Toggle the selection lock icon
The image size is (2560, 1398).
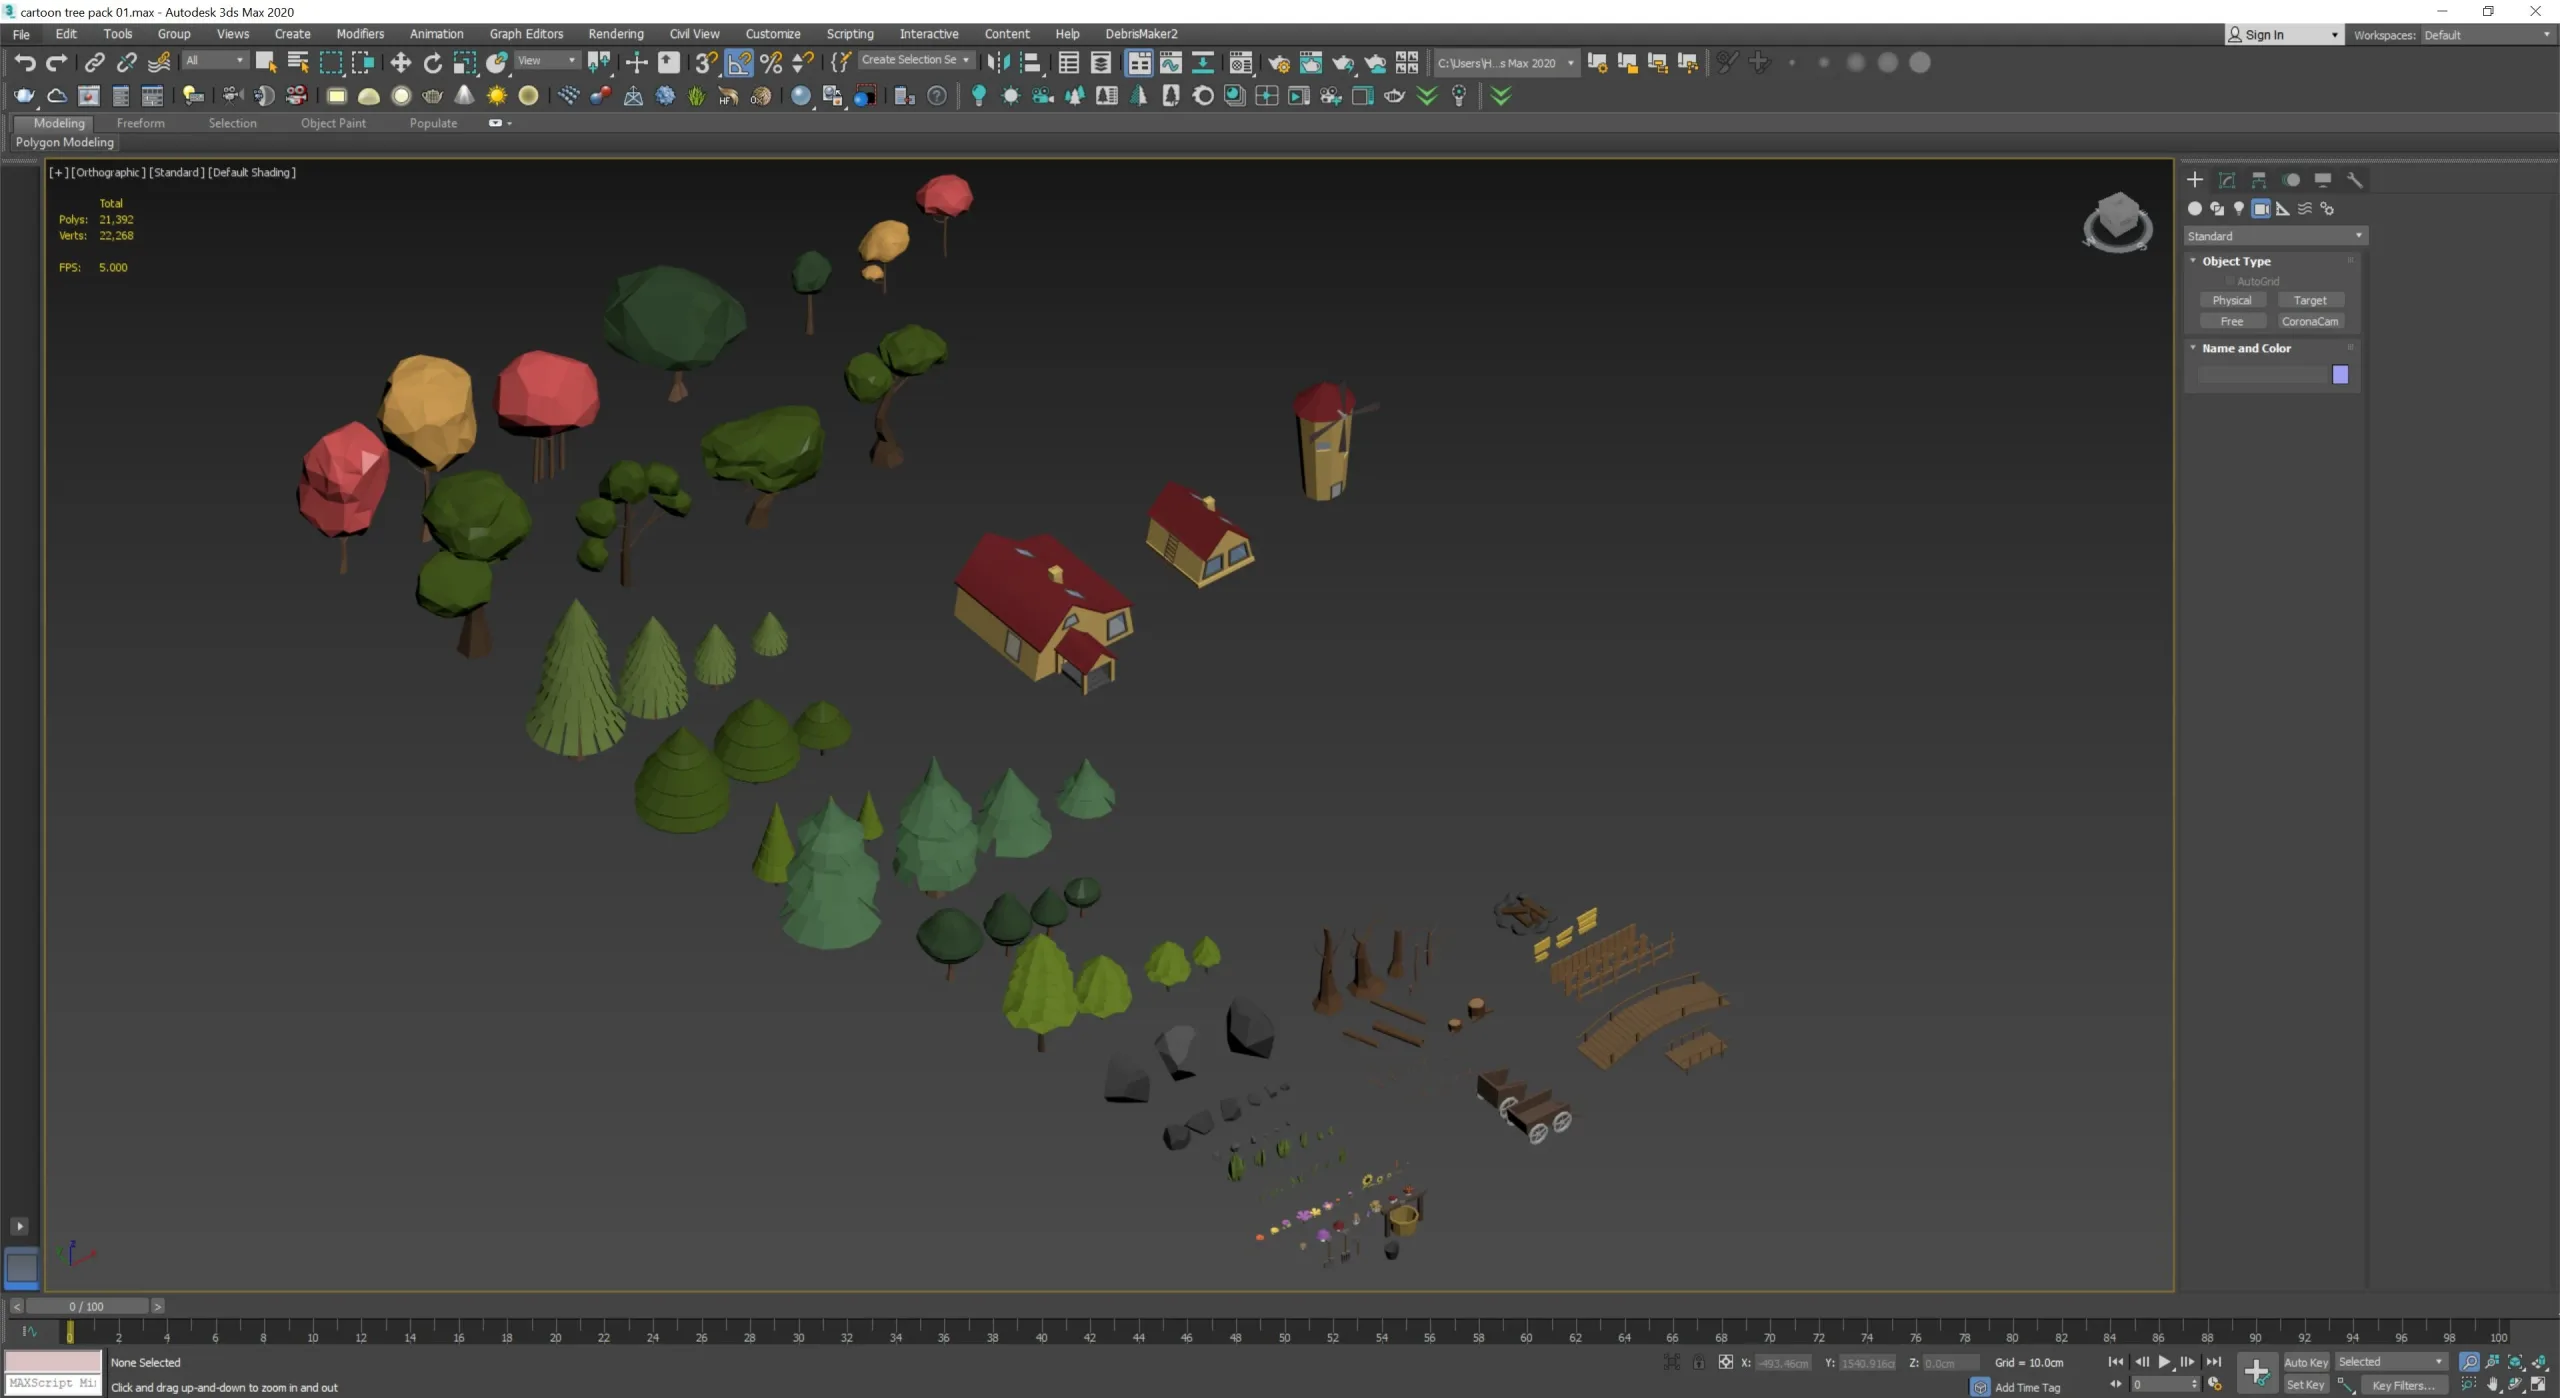click(1698, 1362)
